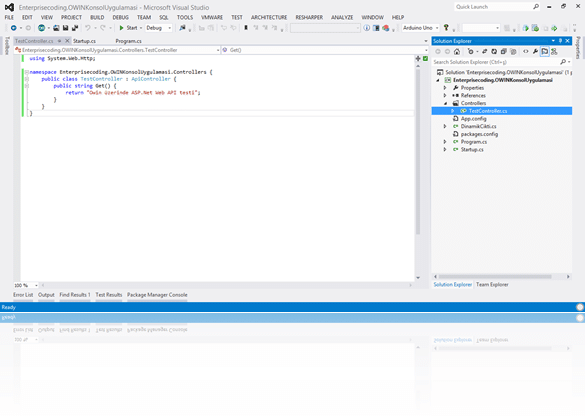Click the Arduino help question mark icon
This screenshot has width=585, height=416.
[446, 28]
